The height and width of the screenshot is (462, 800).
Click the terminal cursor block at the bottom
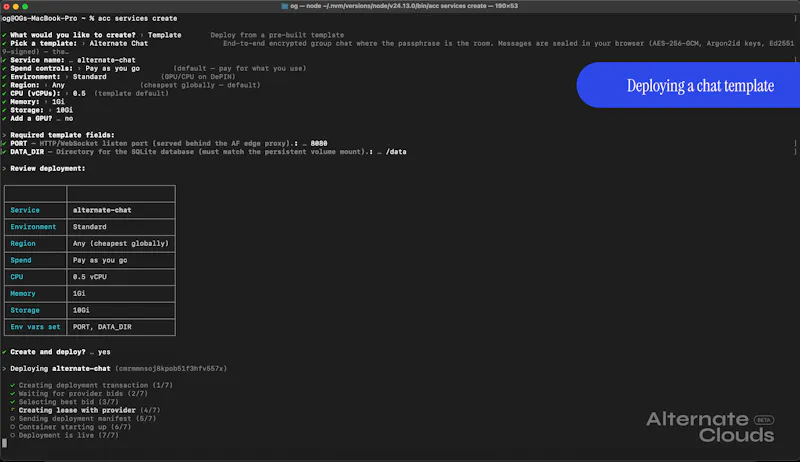[5, 443]
